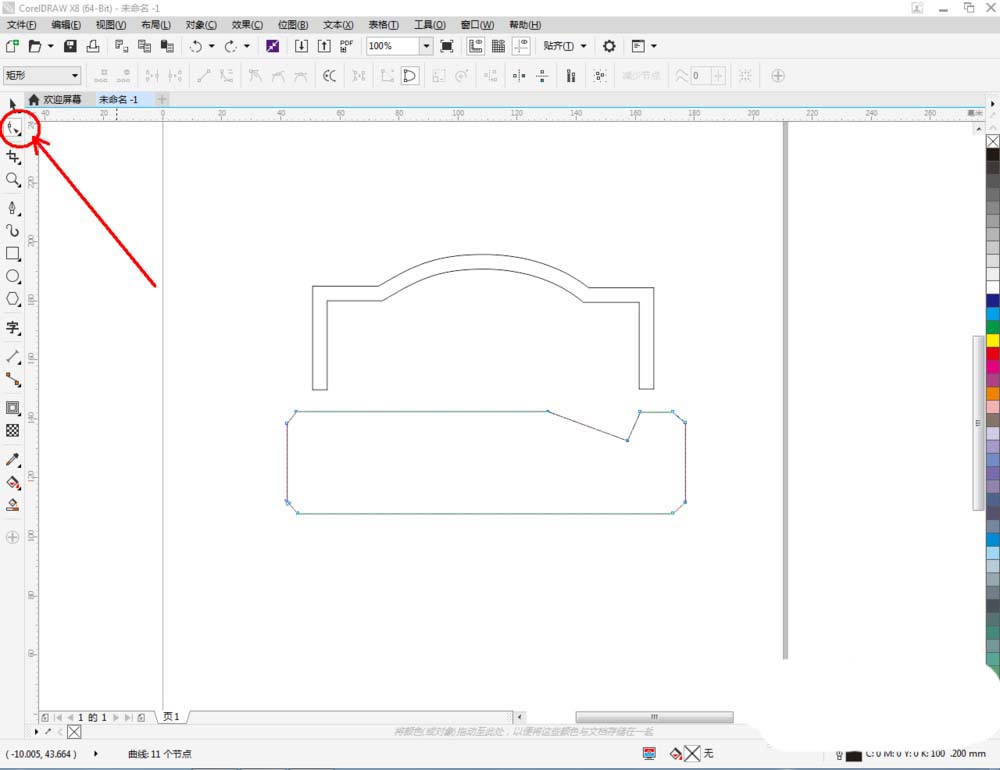Expand the Redo history dropdown arrow

point(247,46)
